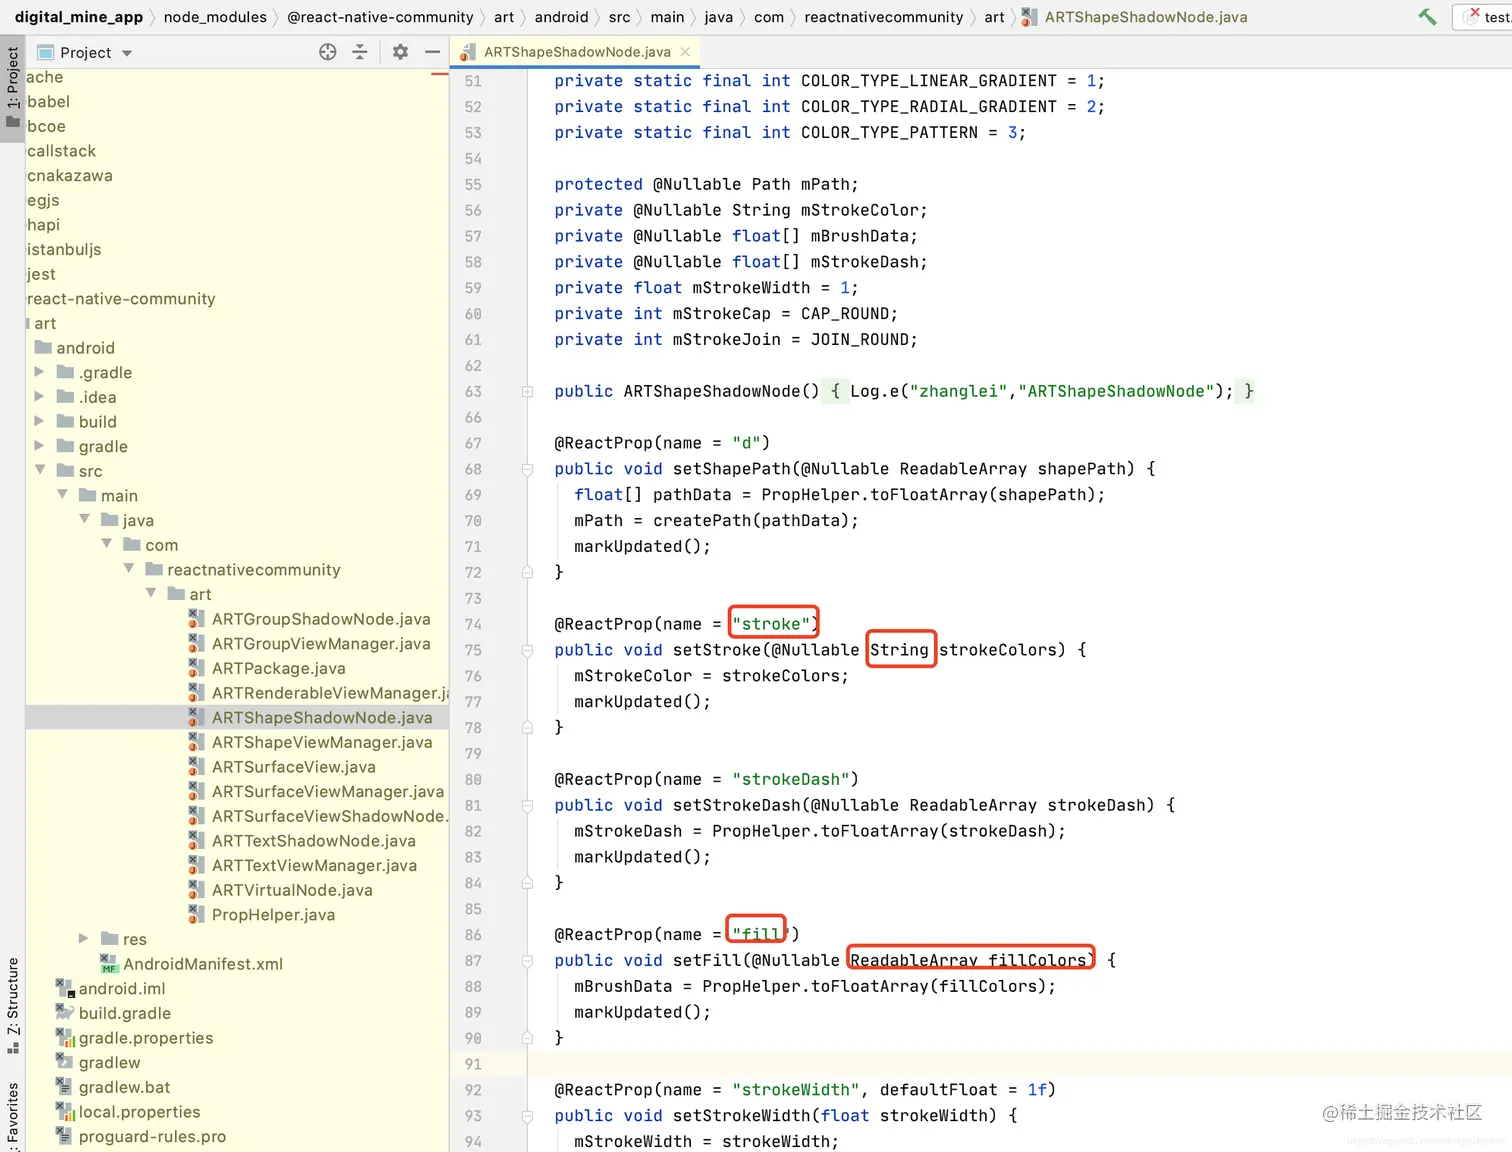
Task: Fold setShapePath method at line 68
Action: pos(527,469)
